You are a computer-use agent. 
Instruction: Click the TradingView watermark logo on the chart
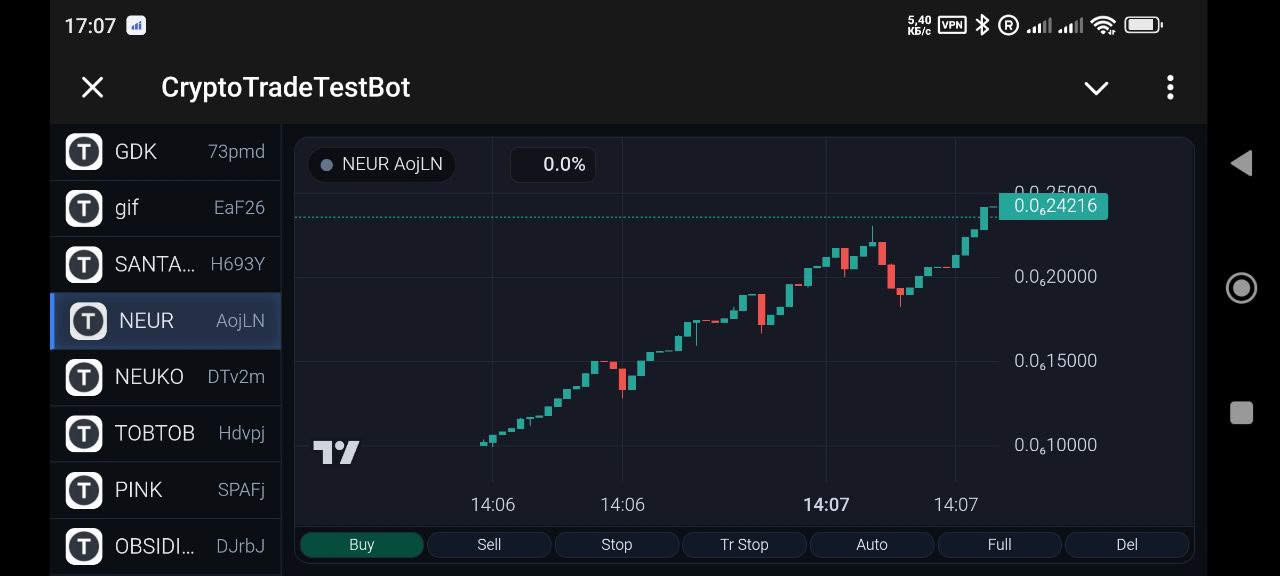click(336, 452)
